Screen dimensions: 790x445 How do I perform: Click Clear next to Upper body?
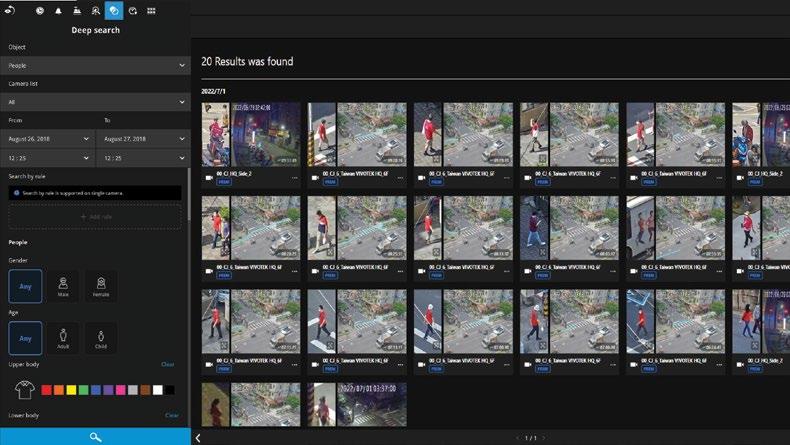coord(168,364)
